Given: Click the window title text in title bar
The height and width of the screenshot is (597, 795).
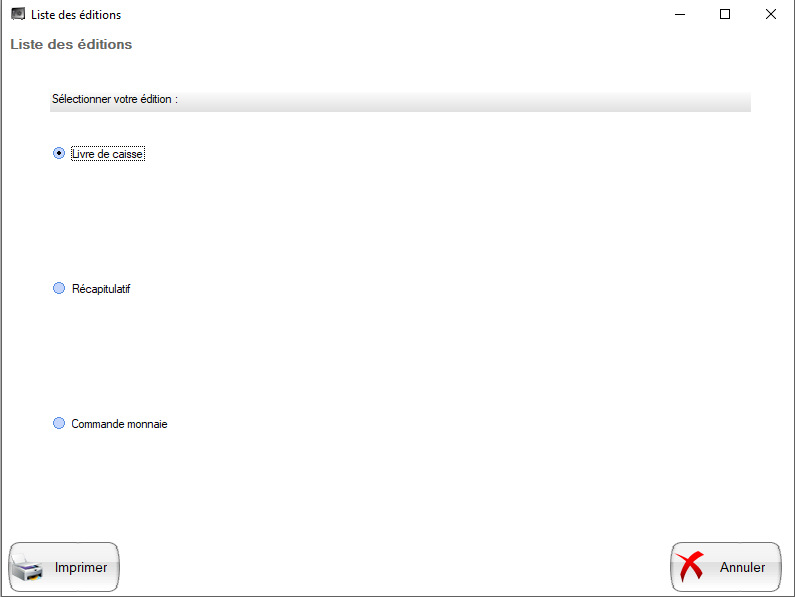Looking at the screenshot, I should click(76, 15).
